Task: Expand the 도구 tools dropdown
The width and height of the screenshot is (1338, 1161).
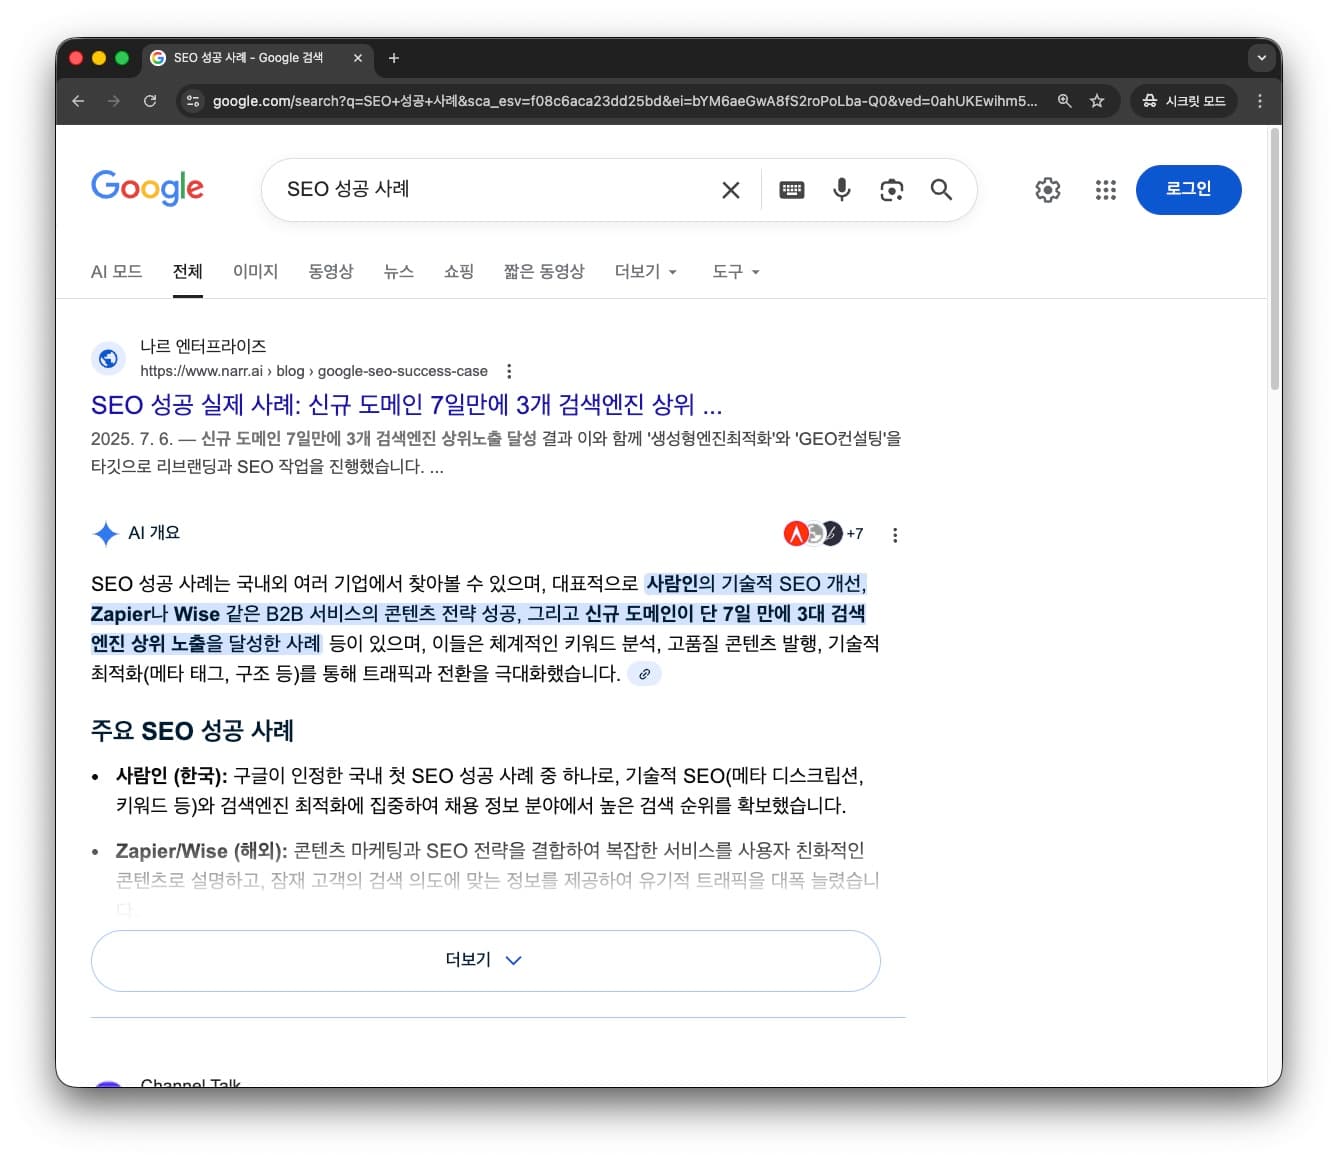Action: click(x=736, y=271)
